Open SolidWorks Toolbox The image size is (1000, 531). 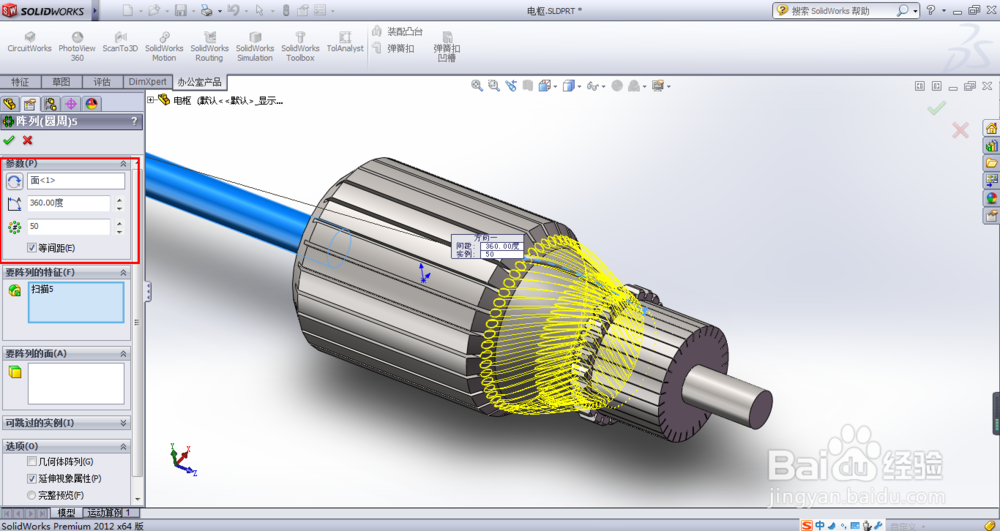click(x=300, y=47)
